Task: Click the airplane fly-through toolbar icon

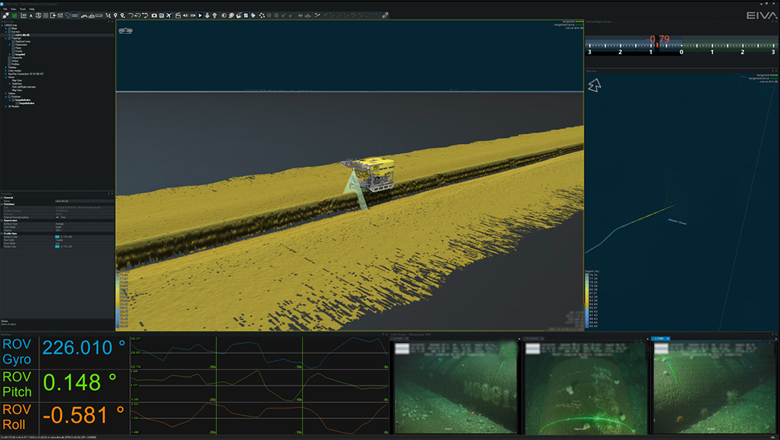Action: click(x=170, y=15)
